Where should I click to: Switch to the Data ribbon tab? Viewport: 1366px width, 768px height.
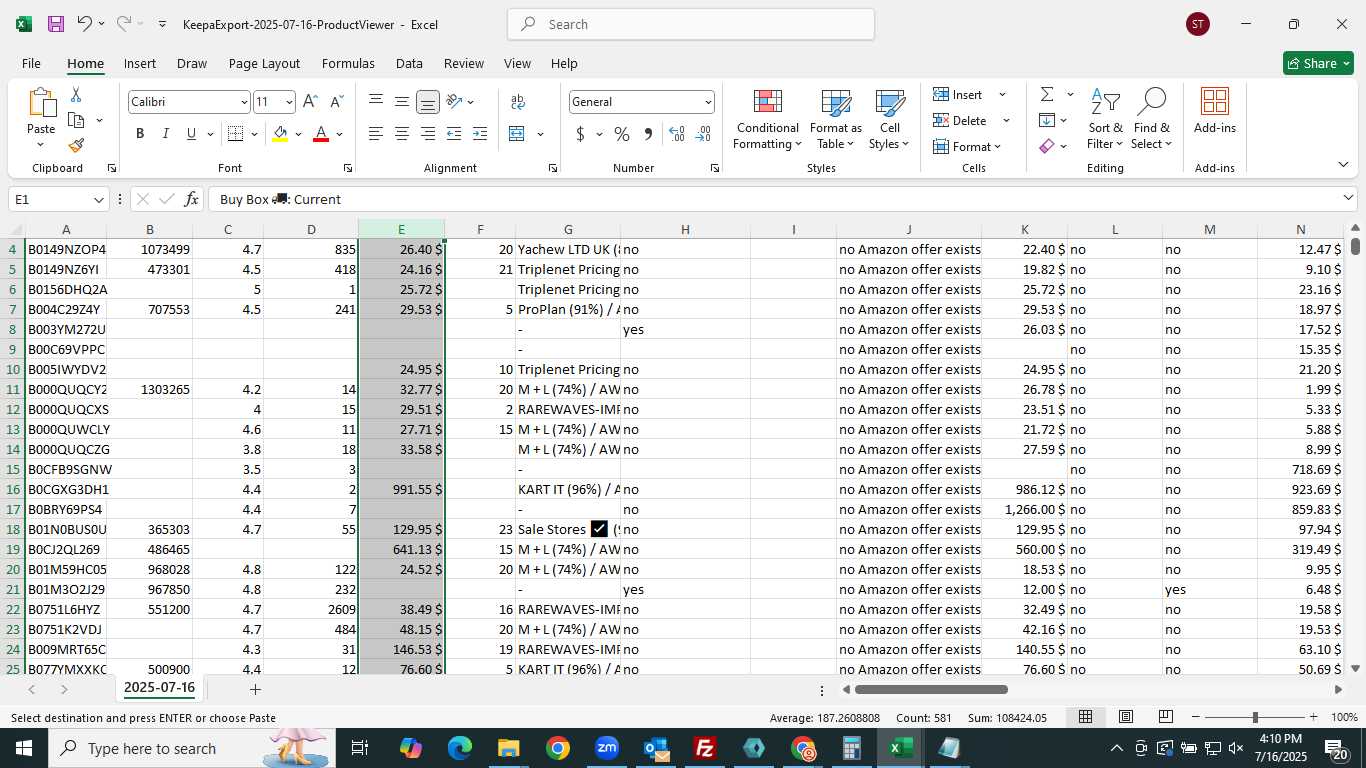click(x=409, y=63)
